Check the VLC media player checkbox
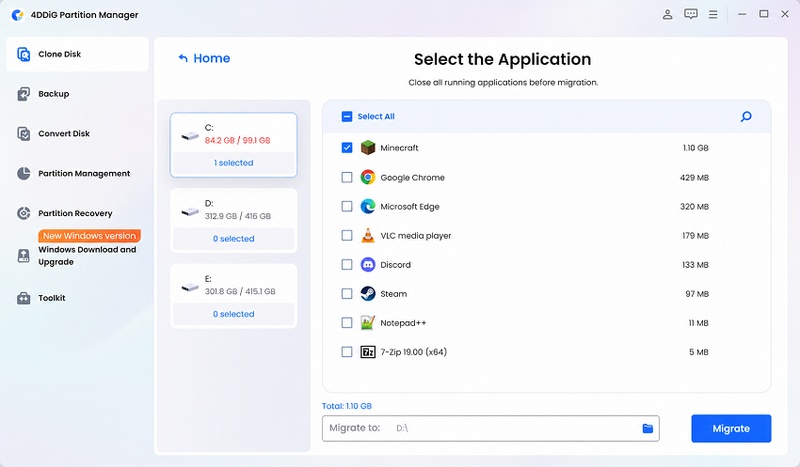 point(347,236)
